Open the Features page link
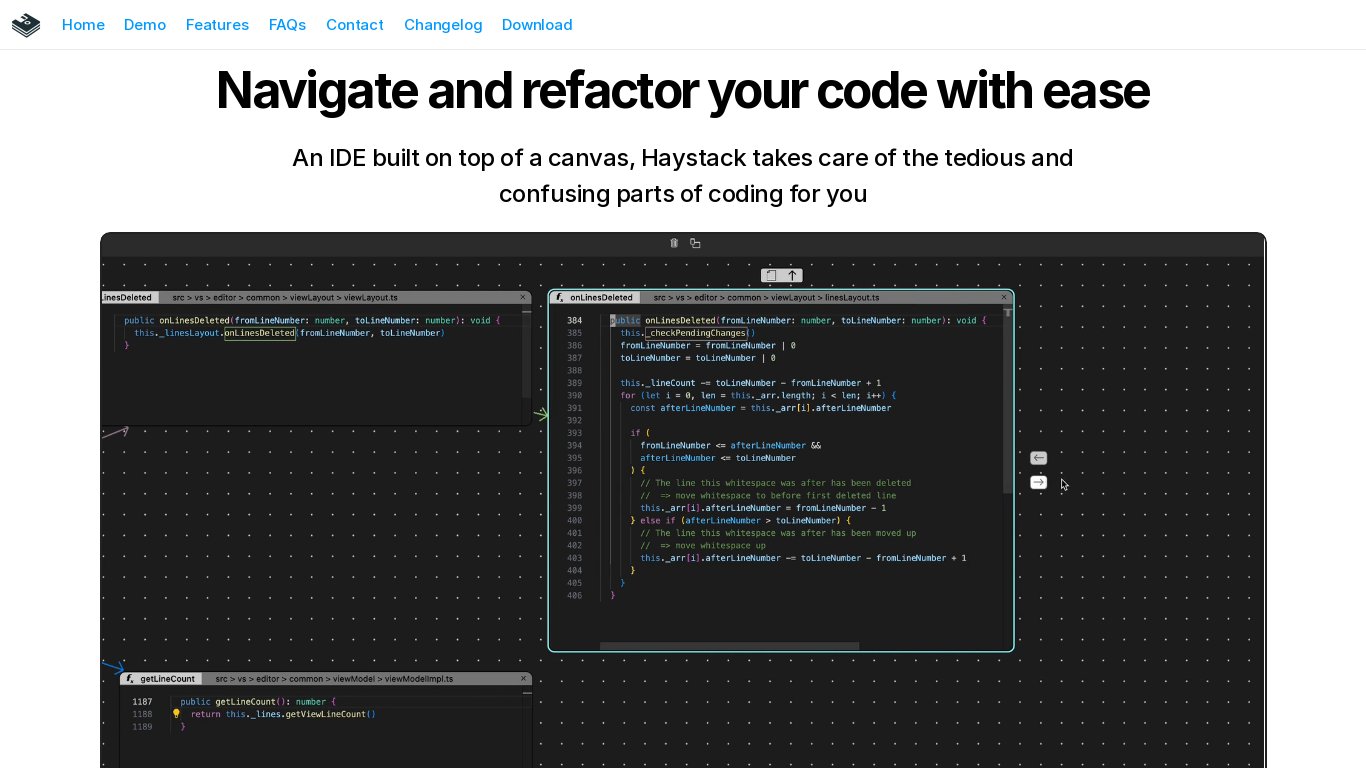Screen dimensions: 1366x768 217,25
